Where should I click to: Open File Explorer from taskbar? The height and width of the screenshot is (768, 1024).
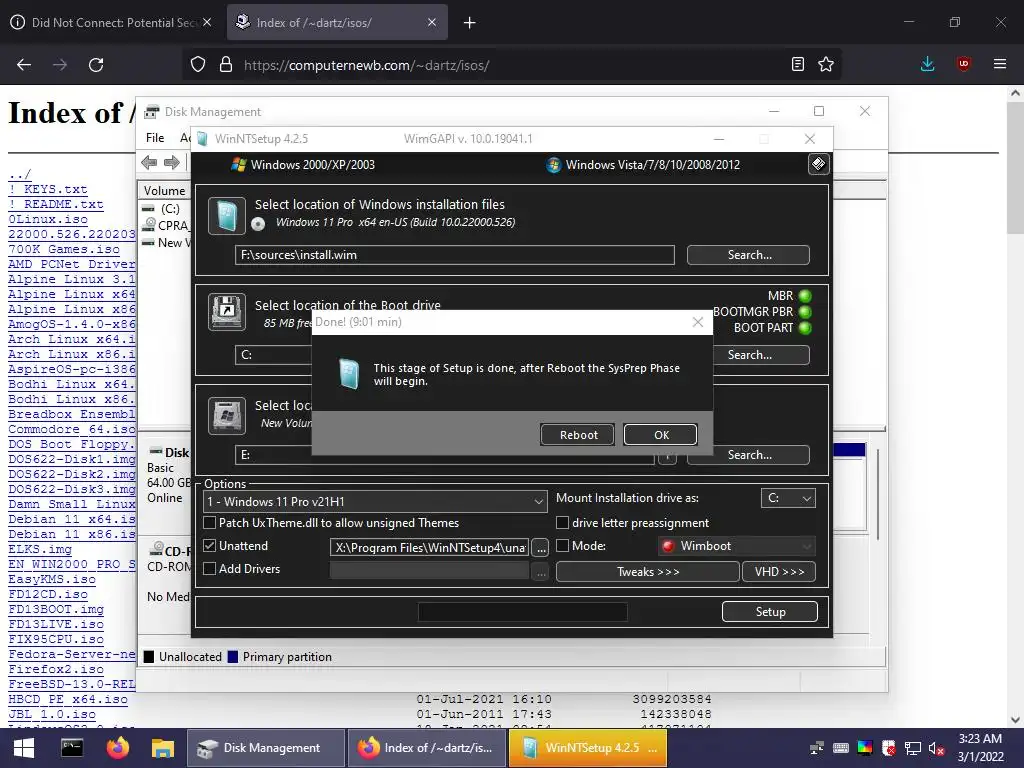[x=163, y=748]
